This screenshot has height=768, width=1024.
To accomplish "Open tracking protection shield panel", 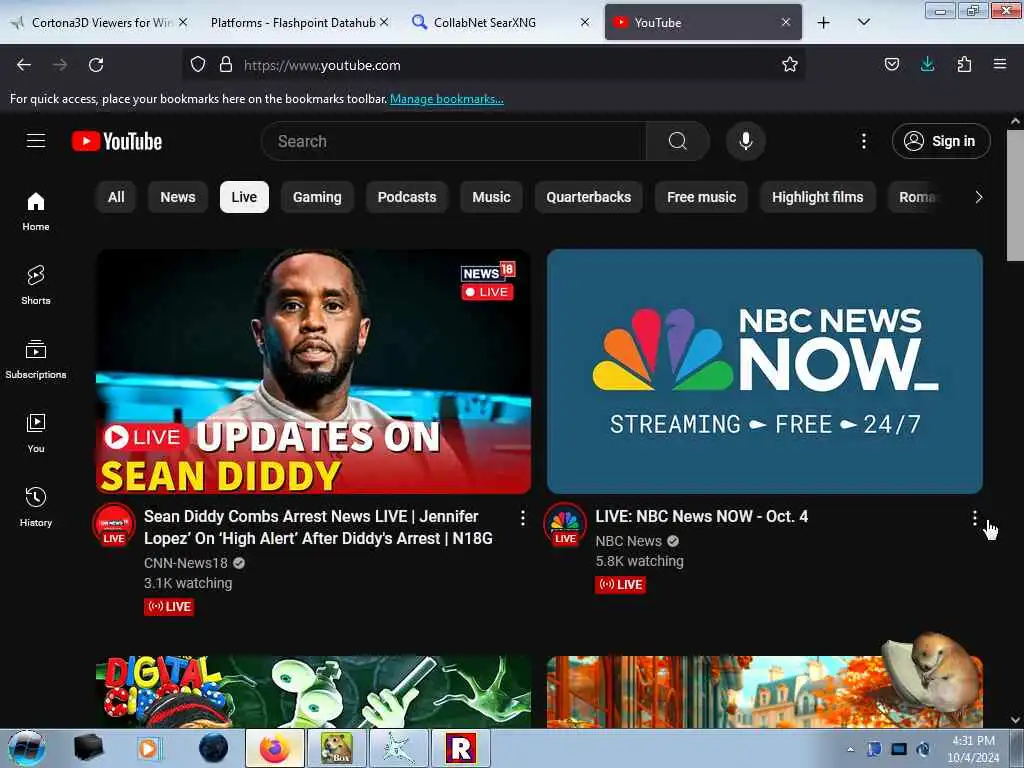I will point(198,65).
